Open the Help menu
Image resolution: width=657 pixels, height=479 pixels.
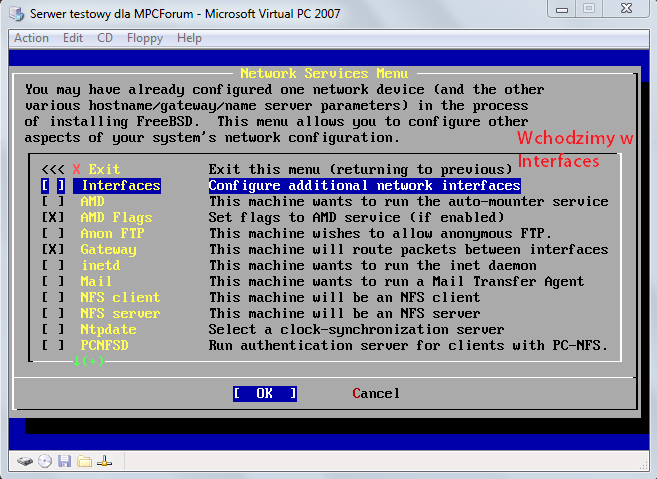pos(189,38)
